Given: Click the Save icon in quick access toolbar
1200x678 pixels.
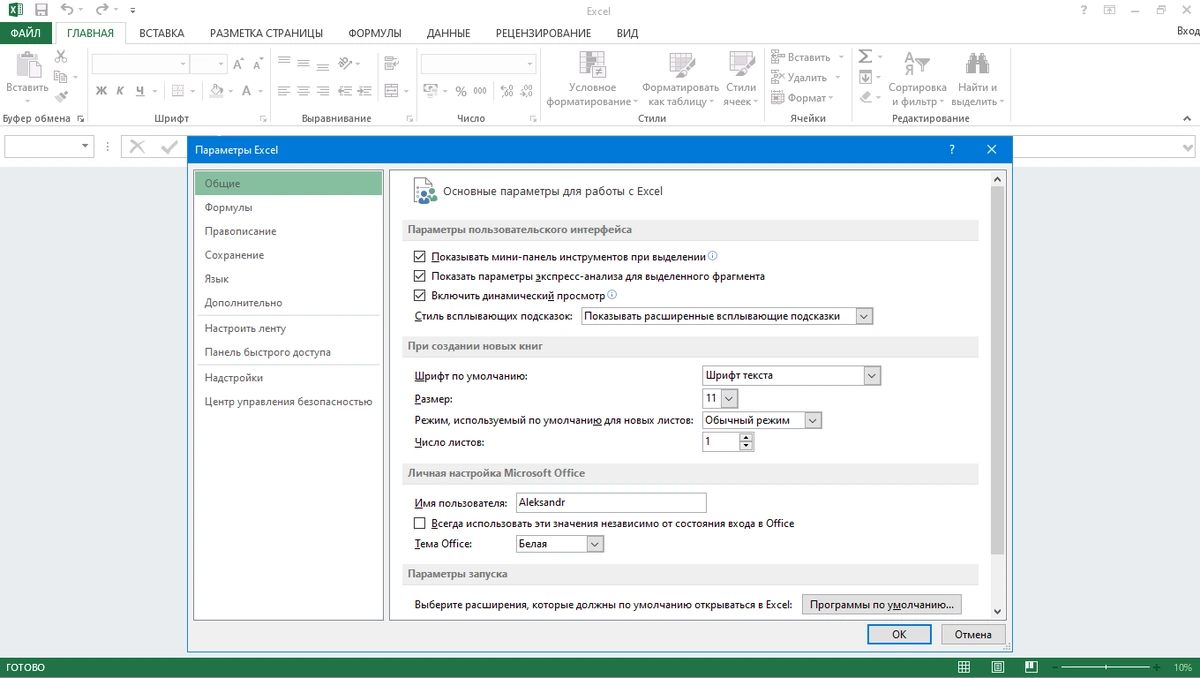Looking at the screenshot, I should (x=41, y=10).
